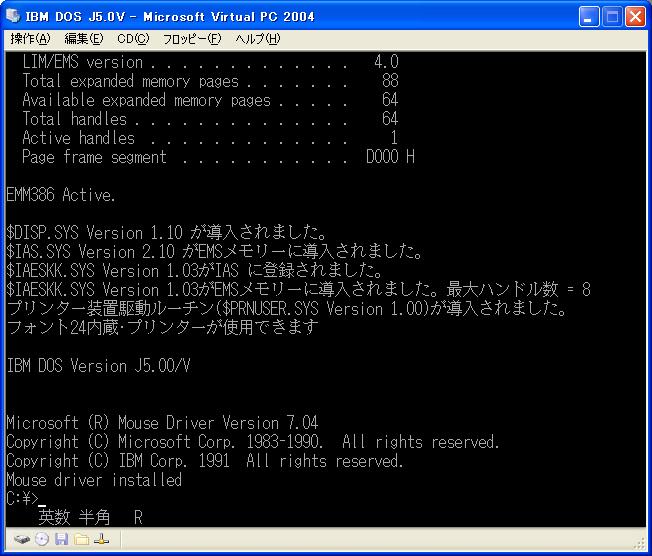Click 'Copyright (C) IBM Corp. 1991' line
This screenshot has height=556, width=652.
click(x=205, y=461)
